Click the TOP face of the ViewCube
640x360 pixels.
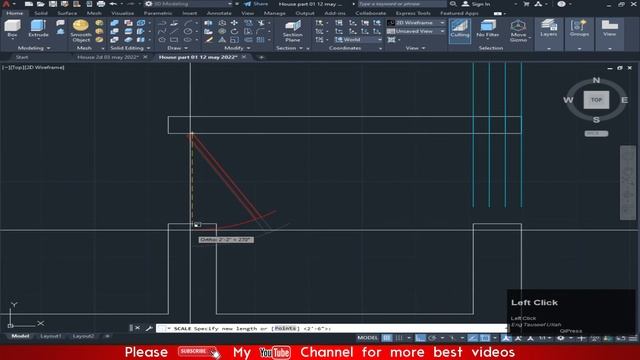(596, 100)
